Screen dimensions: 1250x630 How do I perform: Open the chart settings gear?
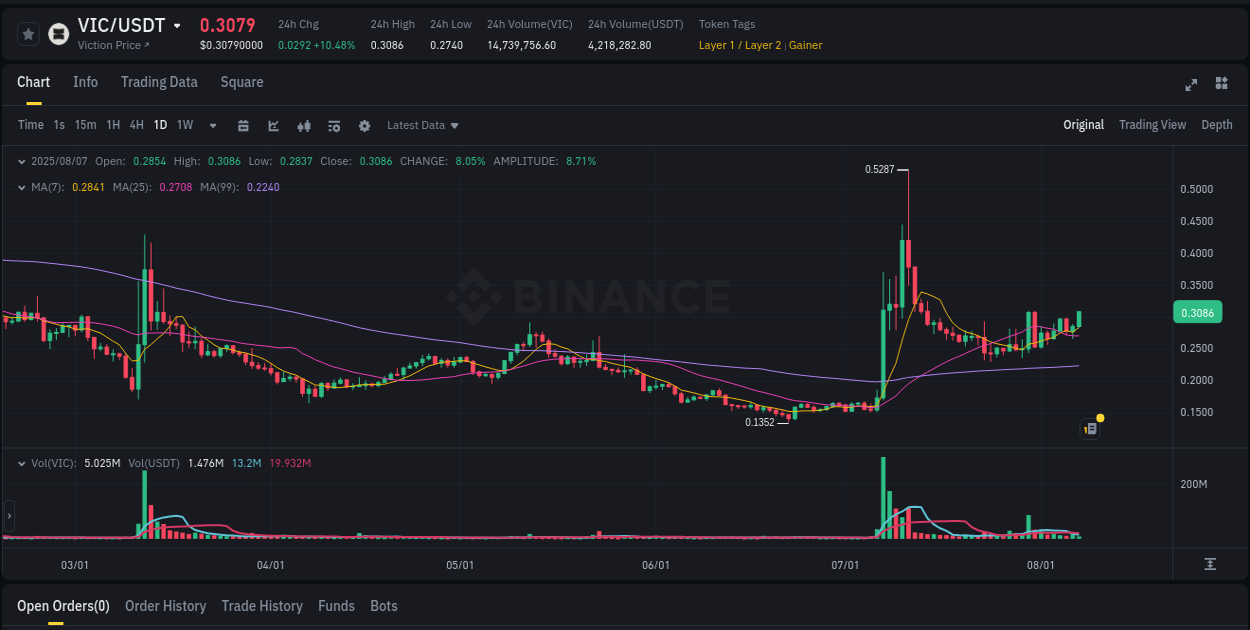tap(364, 125)
